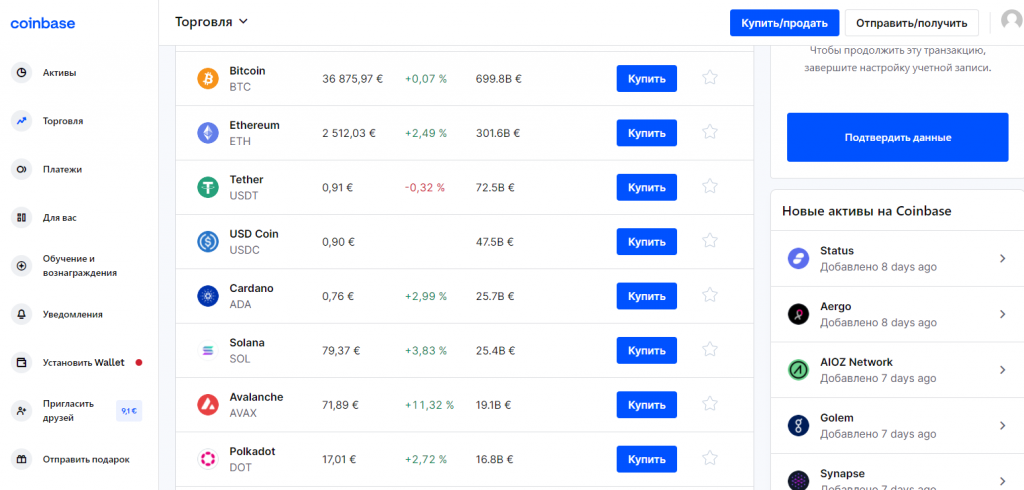The width and height of the screenshot is (1024, 490).
Task: Open Платежи in the sidebar menu
Action: pos(62,169)
